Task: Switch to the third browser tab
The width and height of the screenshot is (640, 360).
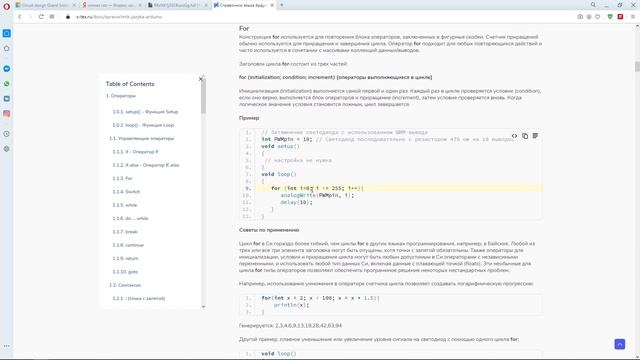Action: pos(177,5)
